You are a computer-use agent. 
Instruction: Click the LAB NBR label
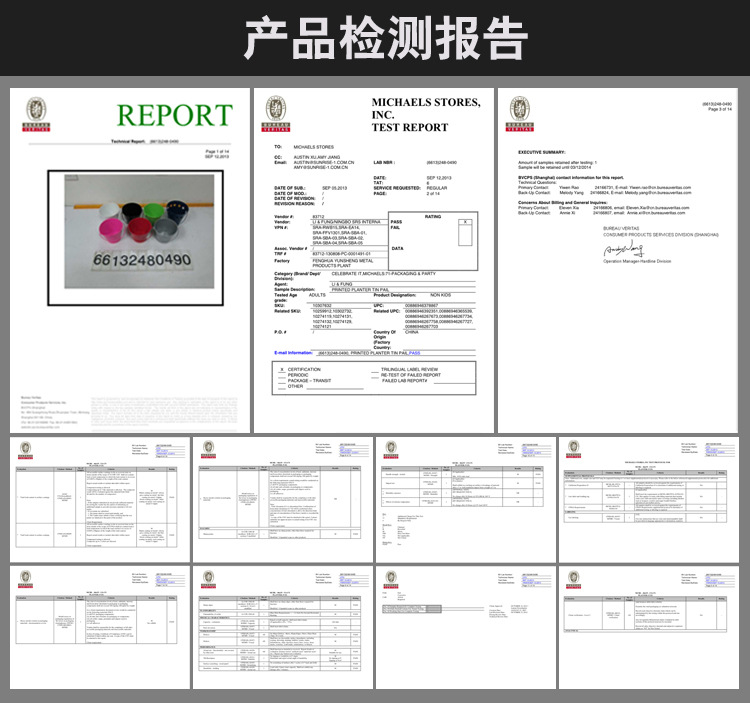coord(384,163)
